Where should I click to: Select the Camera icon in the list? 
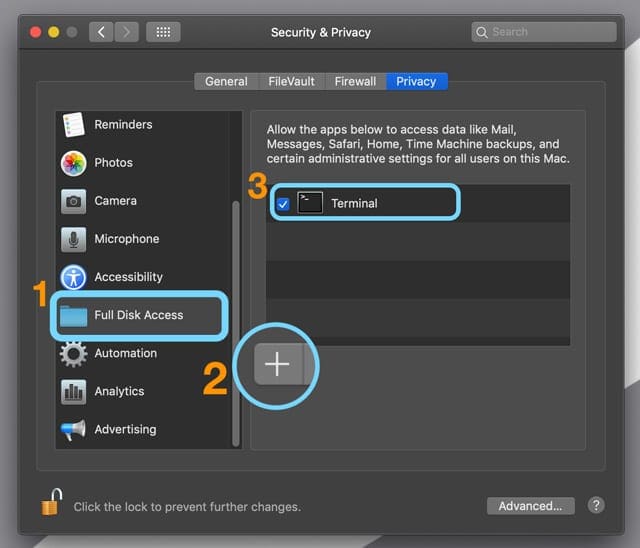[x=73, y=201]
